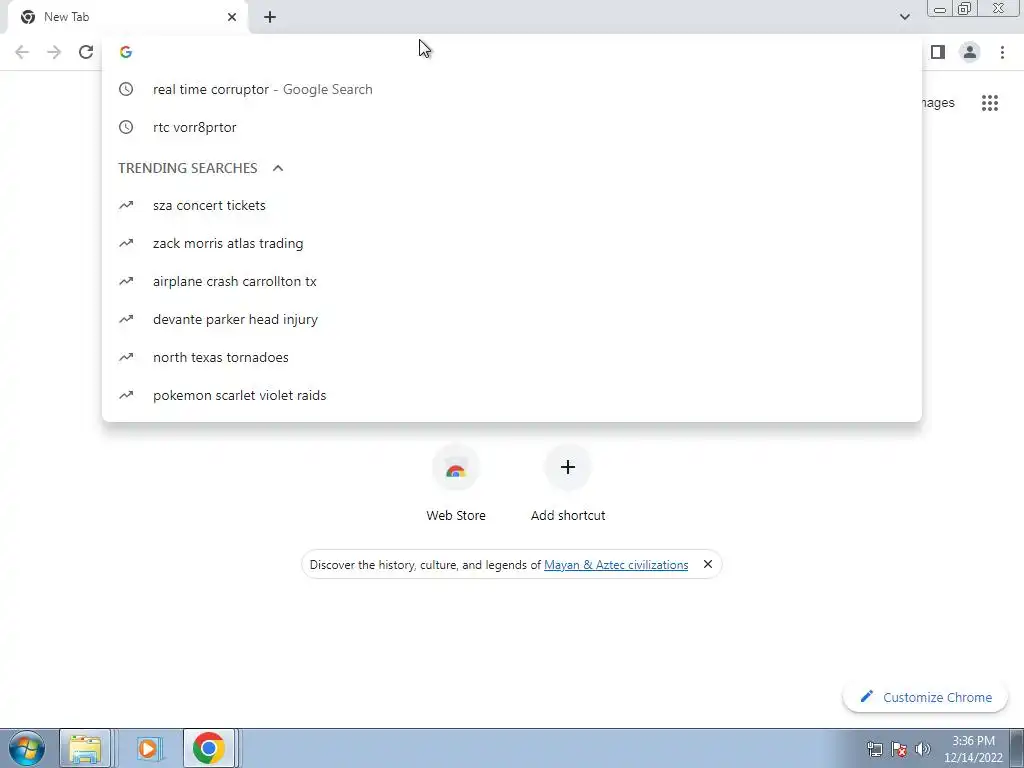
Task: Launch Windows Media Player from taskbar
Action: (148, 748)
